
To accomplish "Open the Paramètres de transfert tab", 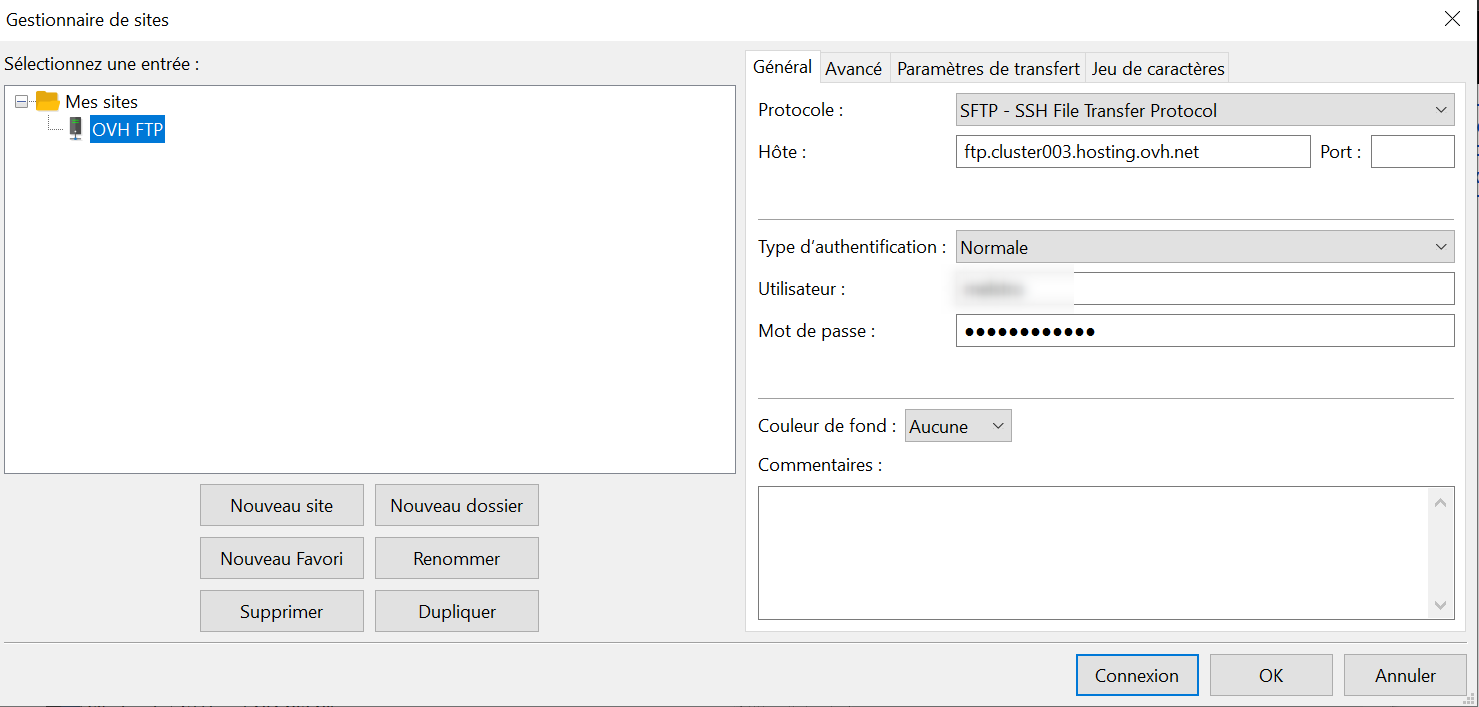I will [x=987, y=68].
